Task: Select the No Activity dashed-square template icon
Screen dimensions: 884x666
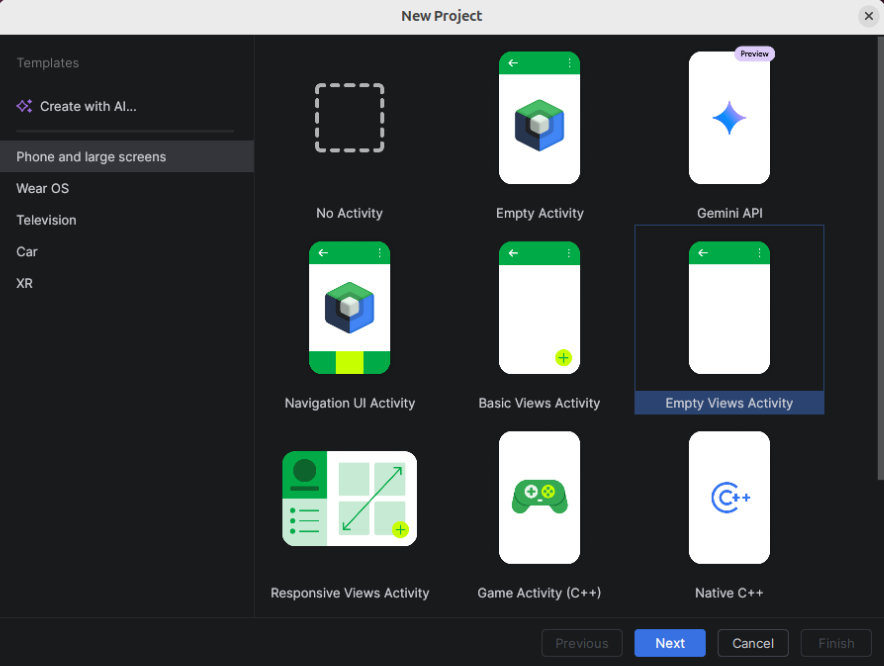Action: coord(350,118)
